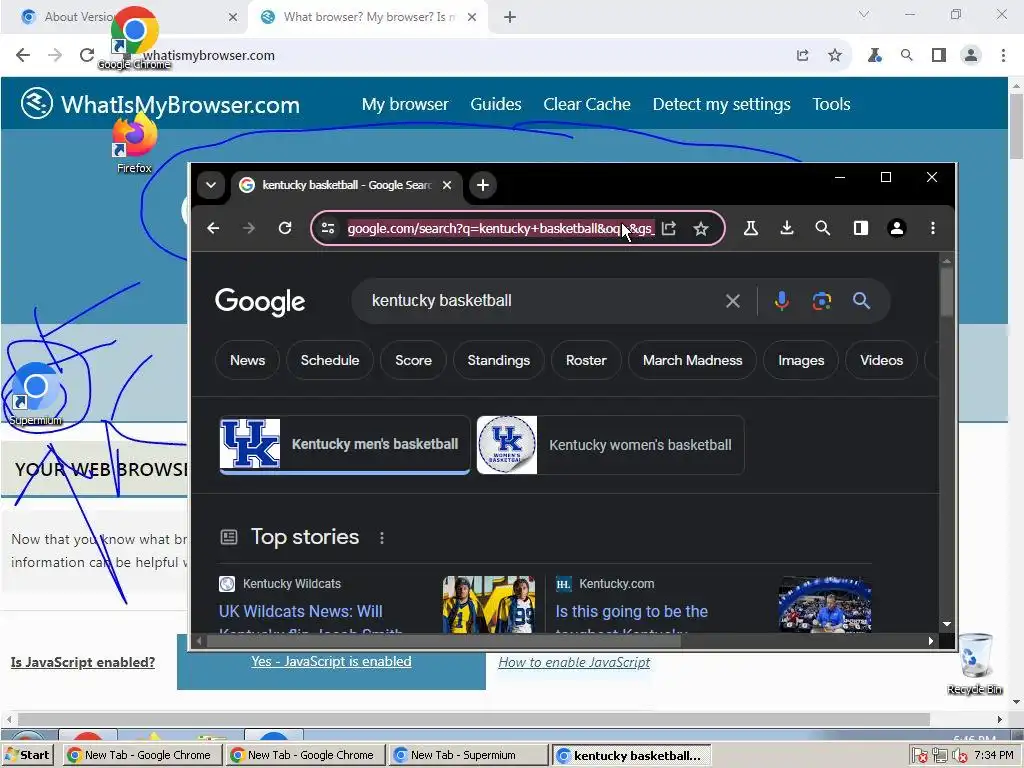Click share icon inside dark address bar
Image resolution: width=1024 pixels, height=768 pixels.
pyautogui.click(x=669, y=228)
